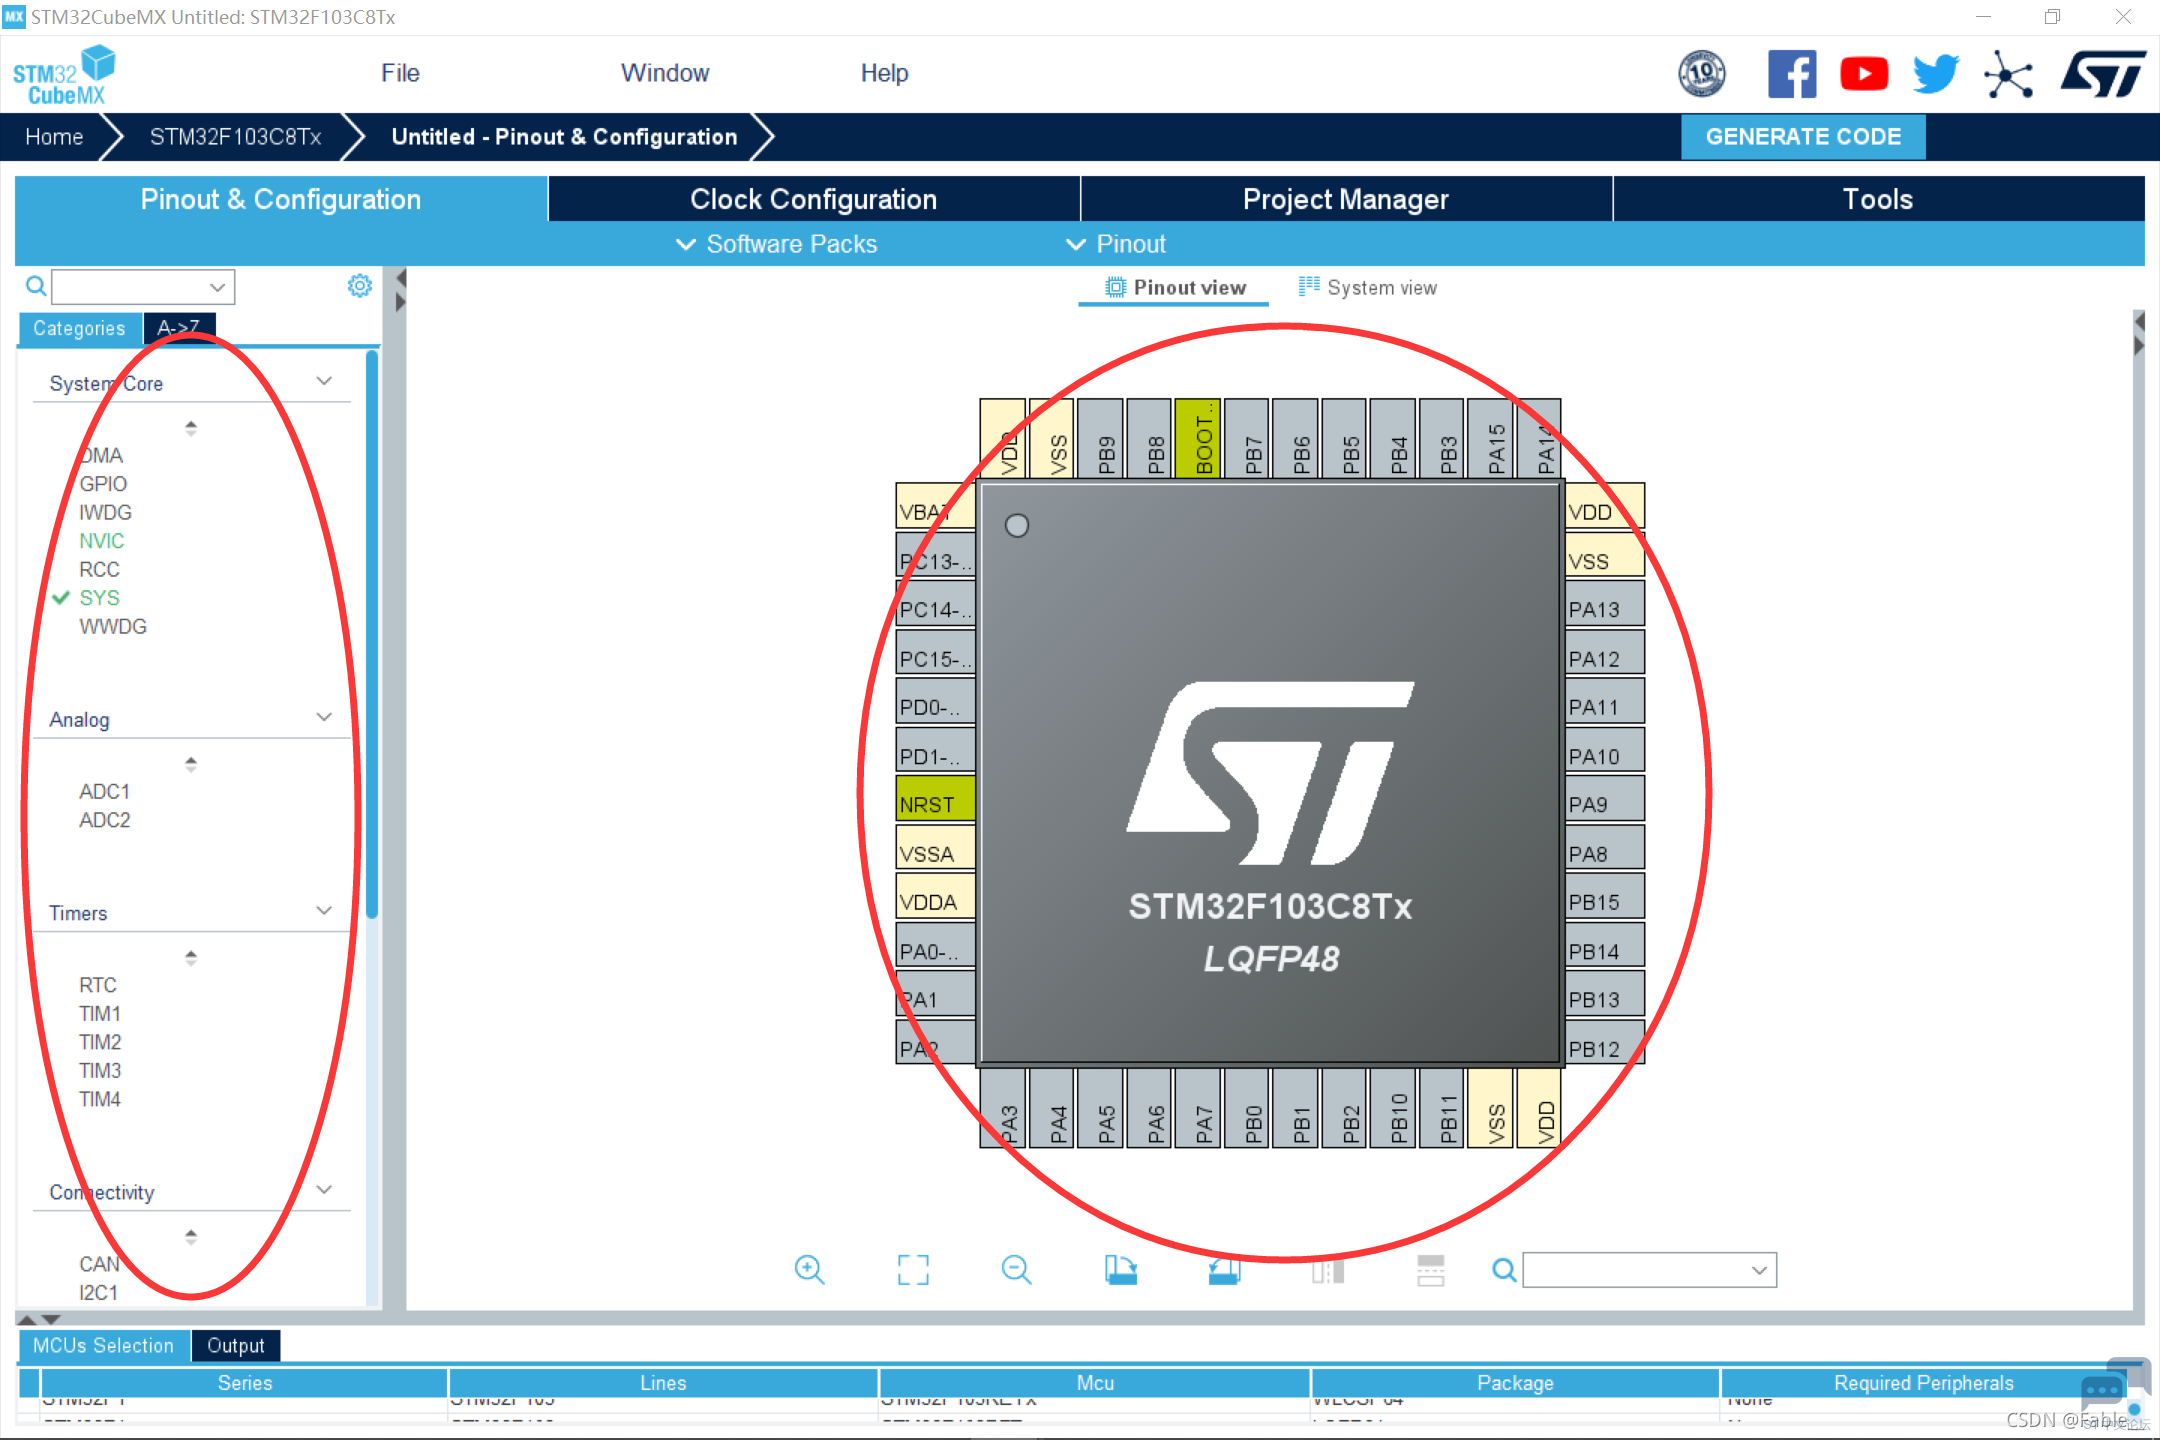
Task: Click the sort arrows under System Core
Action: tap(191, 428)
